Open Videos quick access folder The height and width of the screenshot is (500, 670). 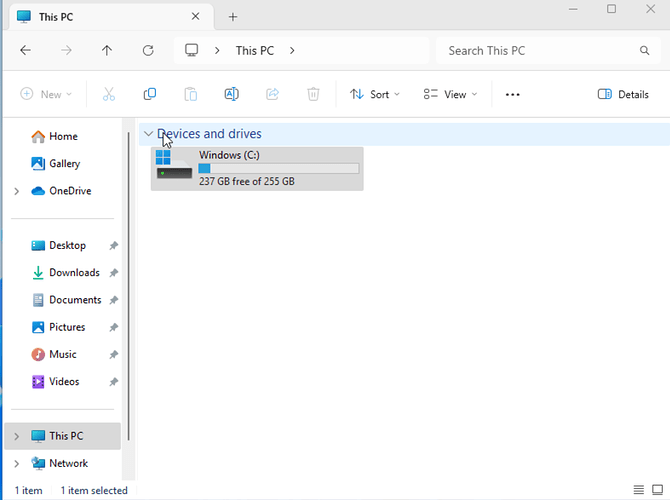pos(63,382)
